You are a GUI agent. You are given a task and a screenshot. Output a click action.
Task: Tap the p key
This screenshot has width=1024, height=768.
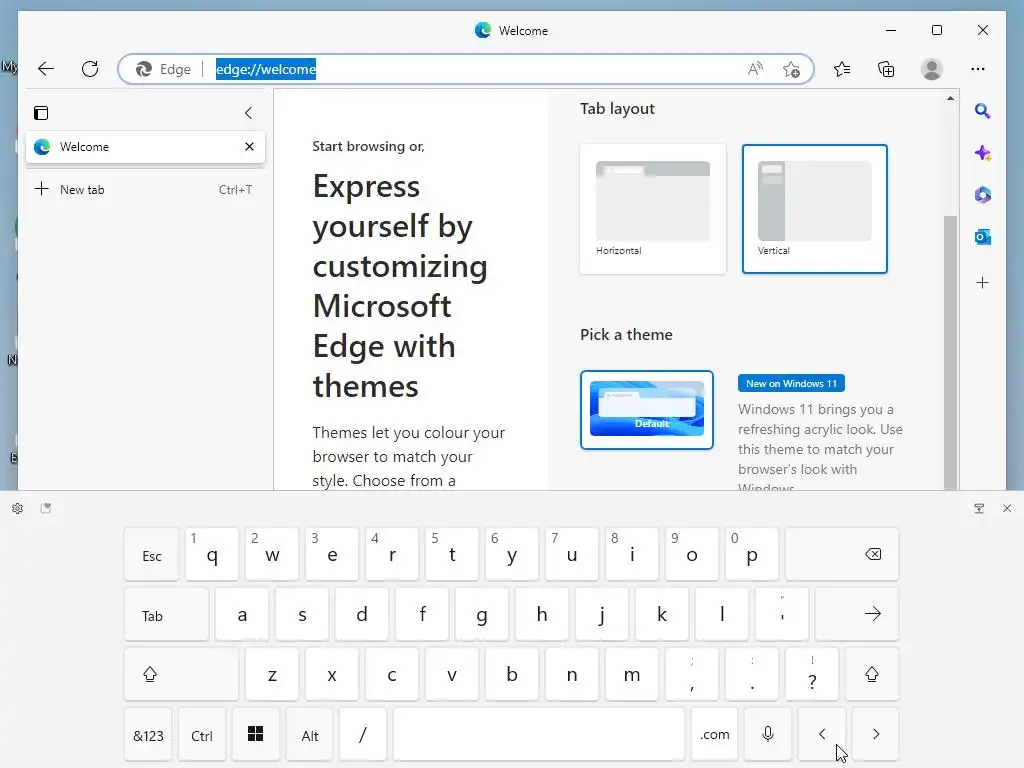(x=752, y=555)
